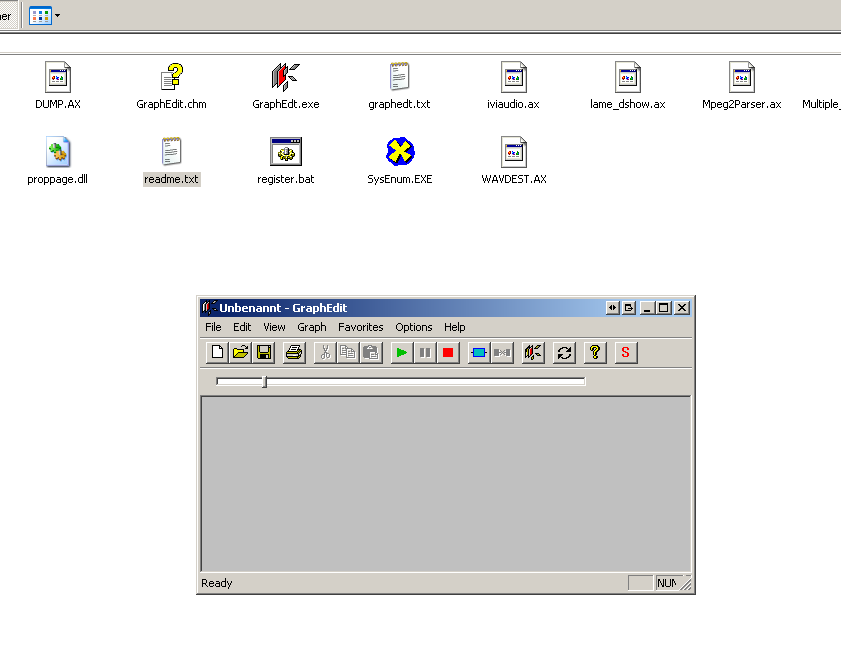Click the New graph toolbar icon
Screen dimensions: 841x664
pyautogui.click(x=217, y=352)
